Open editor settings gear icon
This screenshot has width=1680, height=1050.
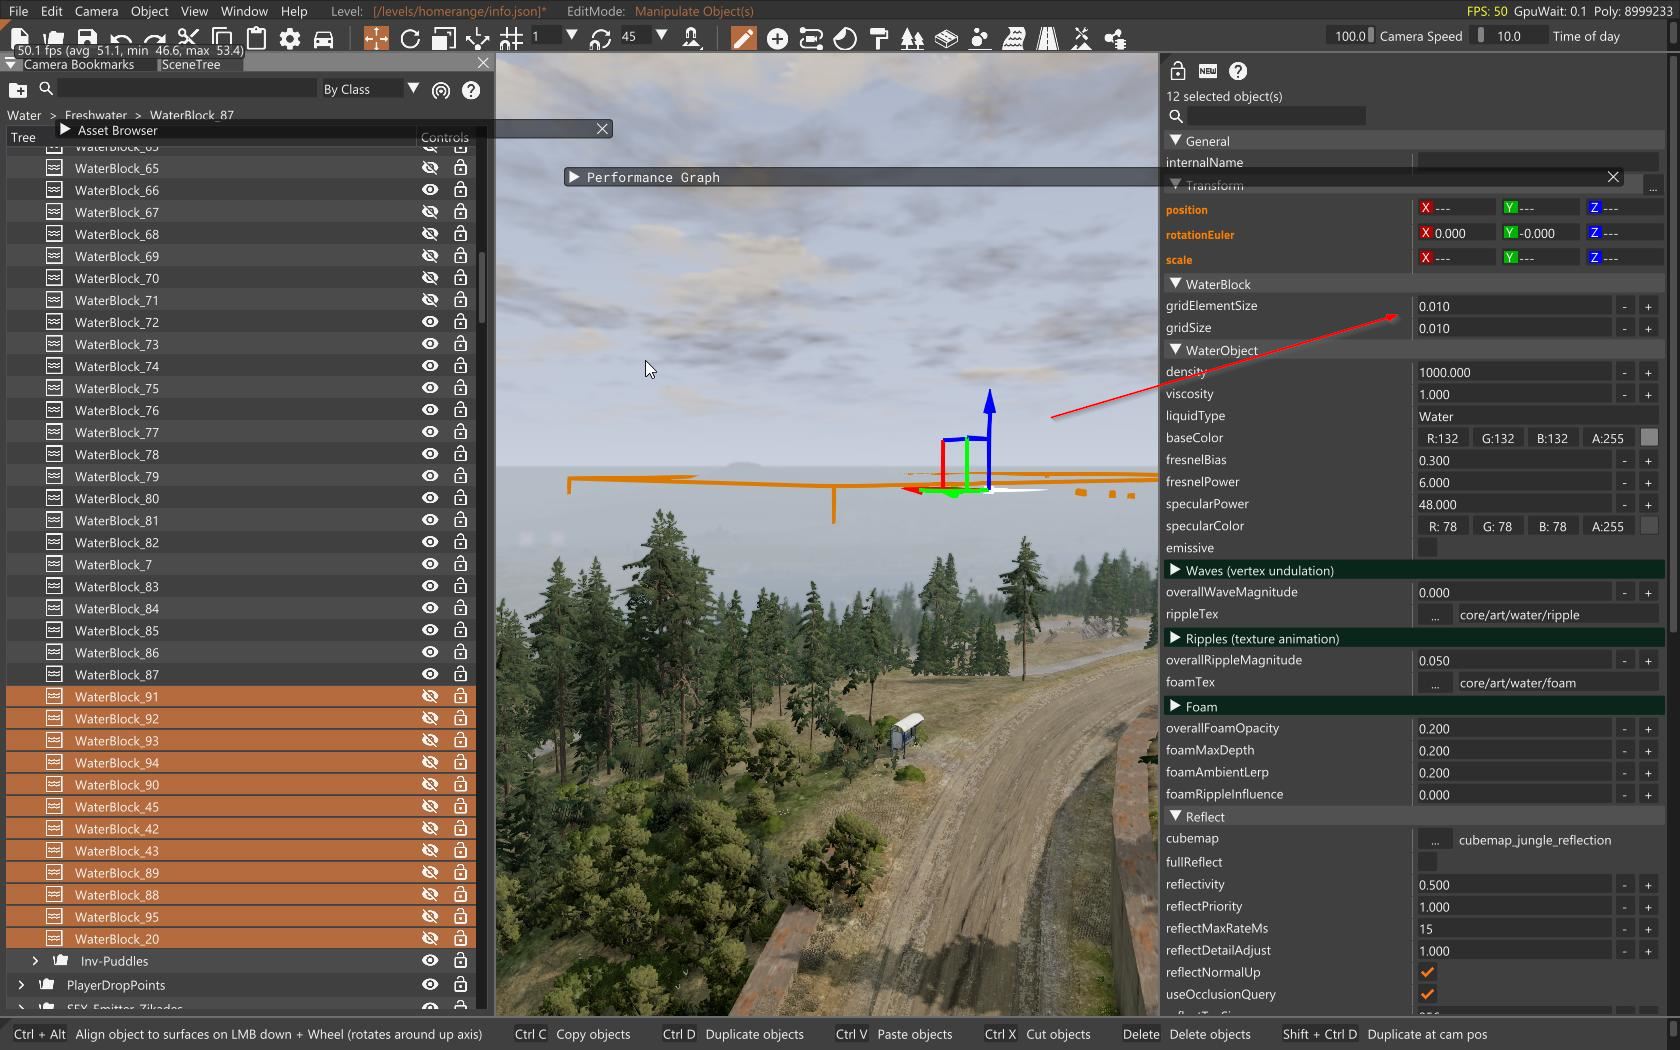click(x=290, y=38)
